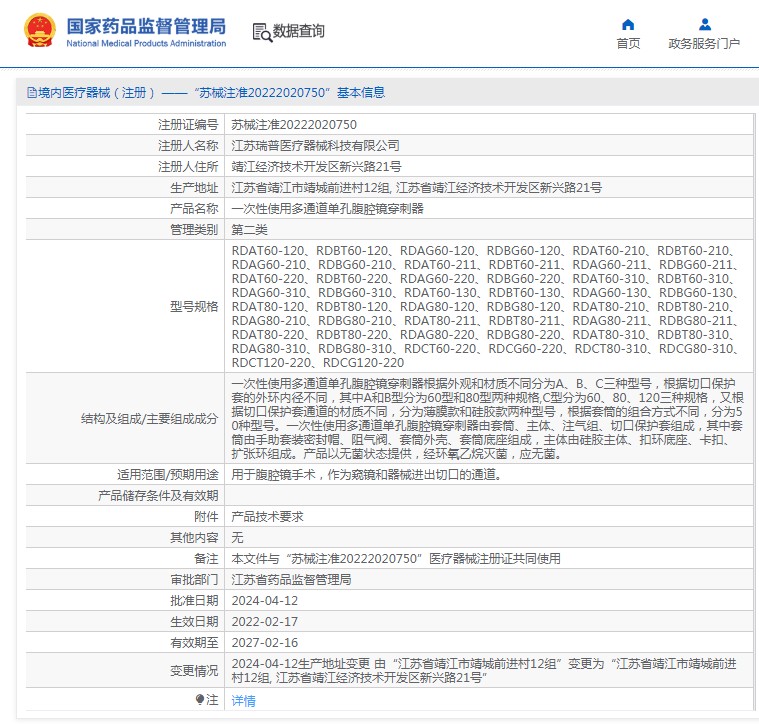Click the 生产地址 value row

pos(416,188)
